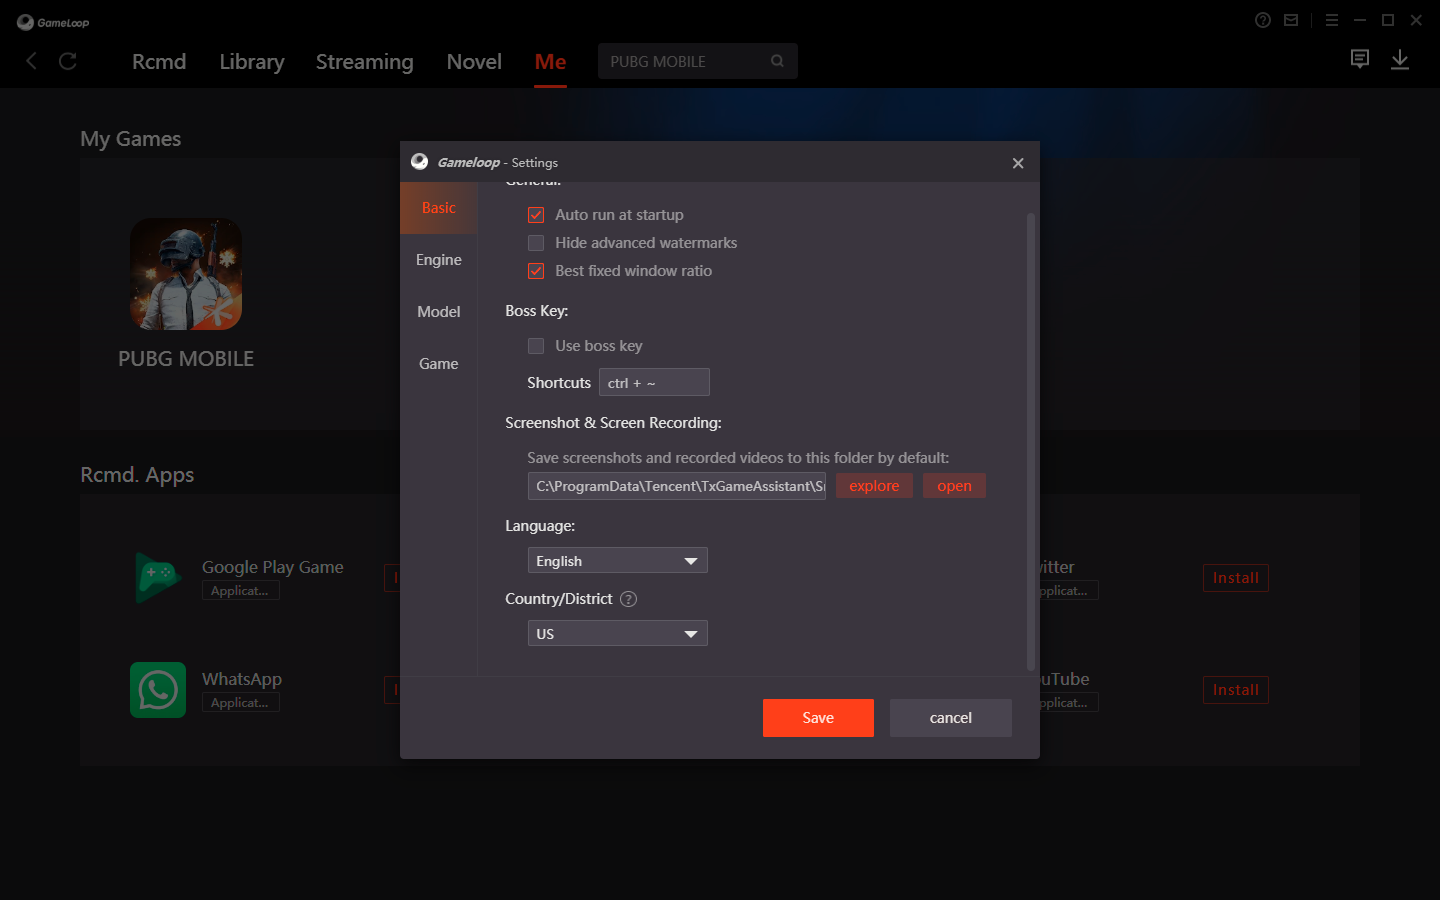The width and height of the screenshot is (1440, 900).
Task: Switch to the Basic settings tab
Action: click(438, 208)
